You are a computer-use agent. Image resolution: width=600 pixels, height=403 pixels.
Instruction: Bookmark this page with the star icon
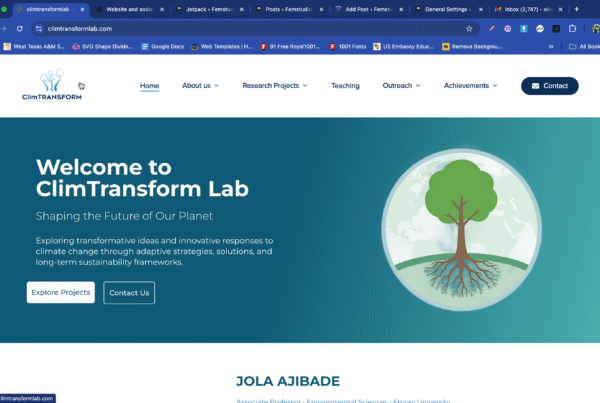point(469,28)
